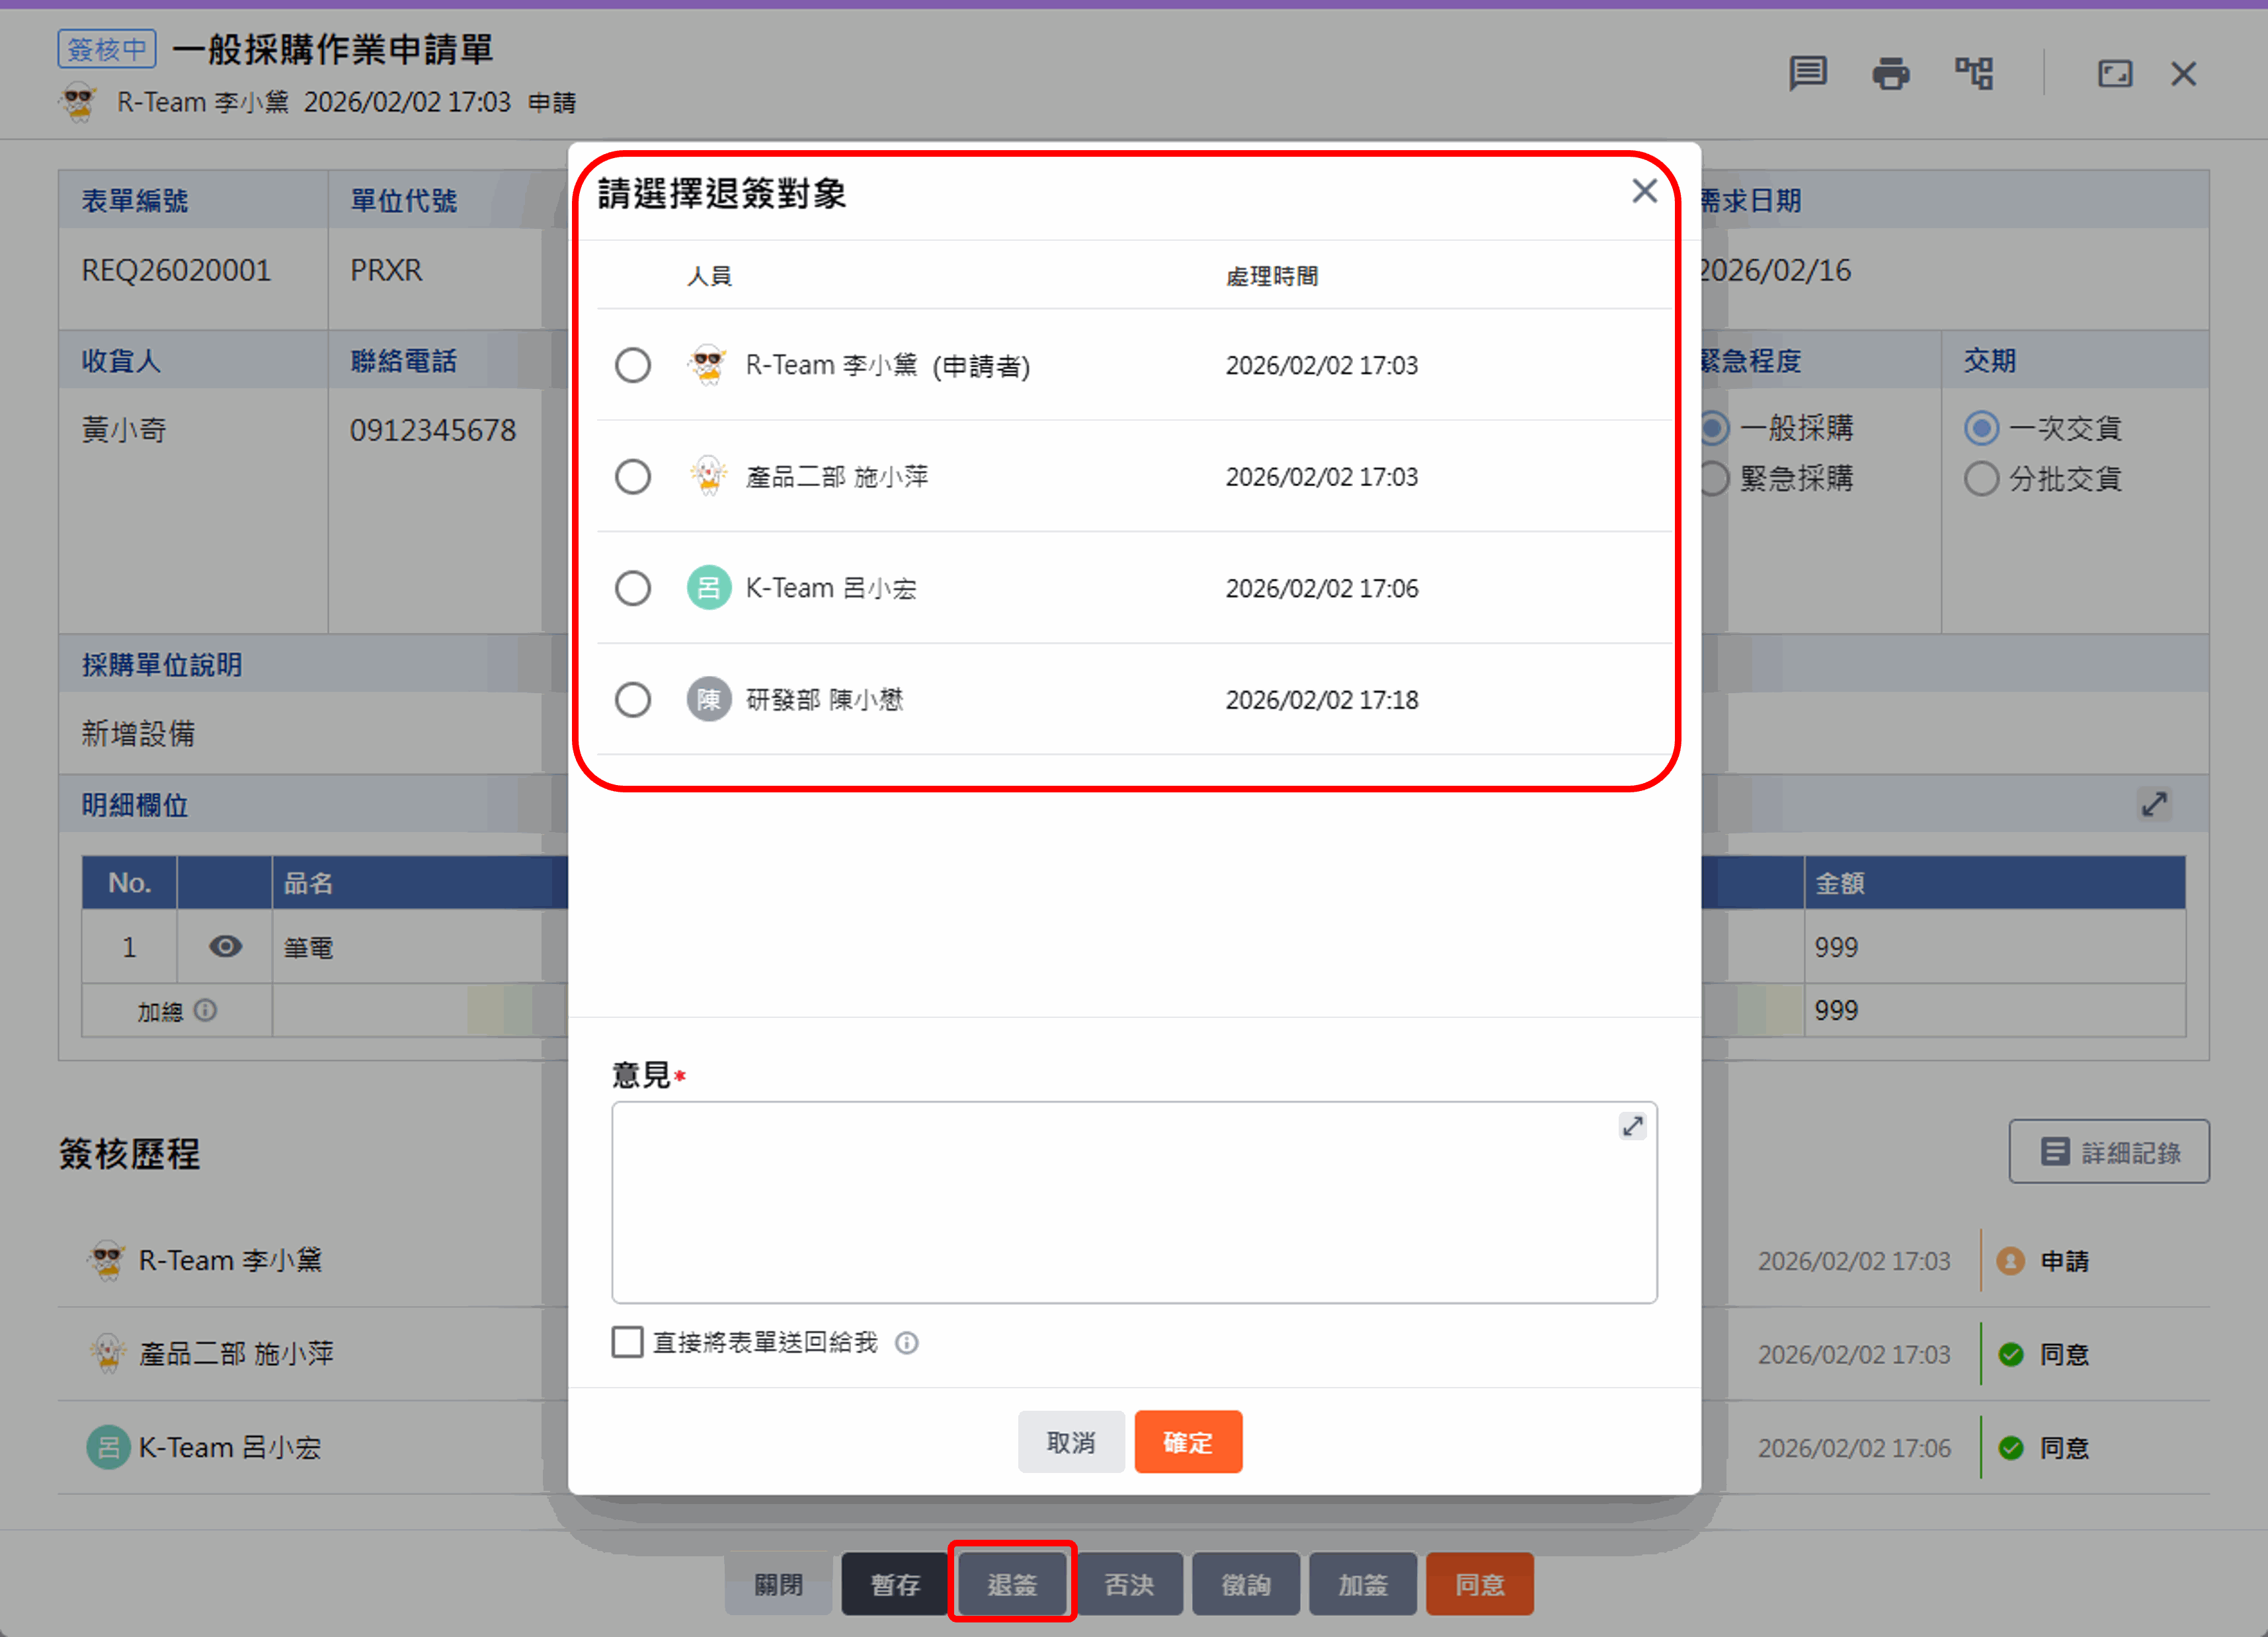Select R-Team 李小黛 (申請者) radio button
Screen dimensions: 2268x1637
click(632, 365)
